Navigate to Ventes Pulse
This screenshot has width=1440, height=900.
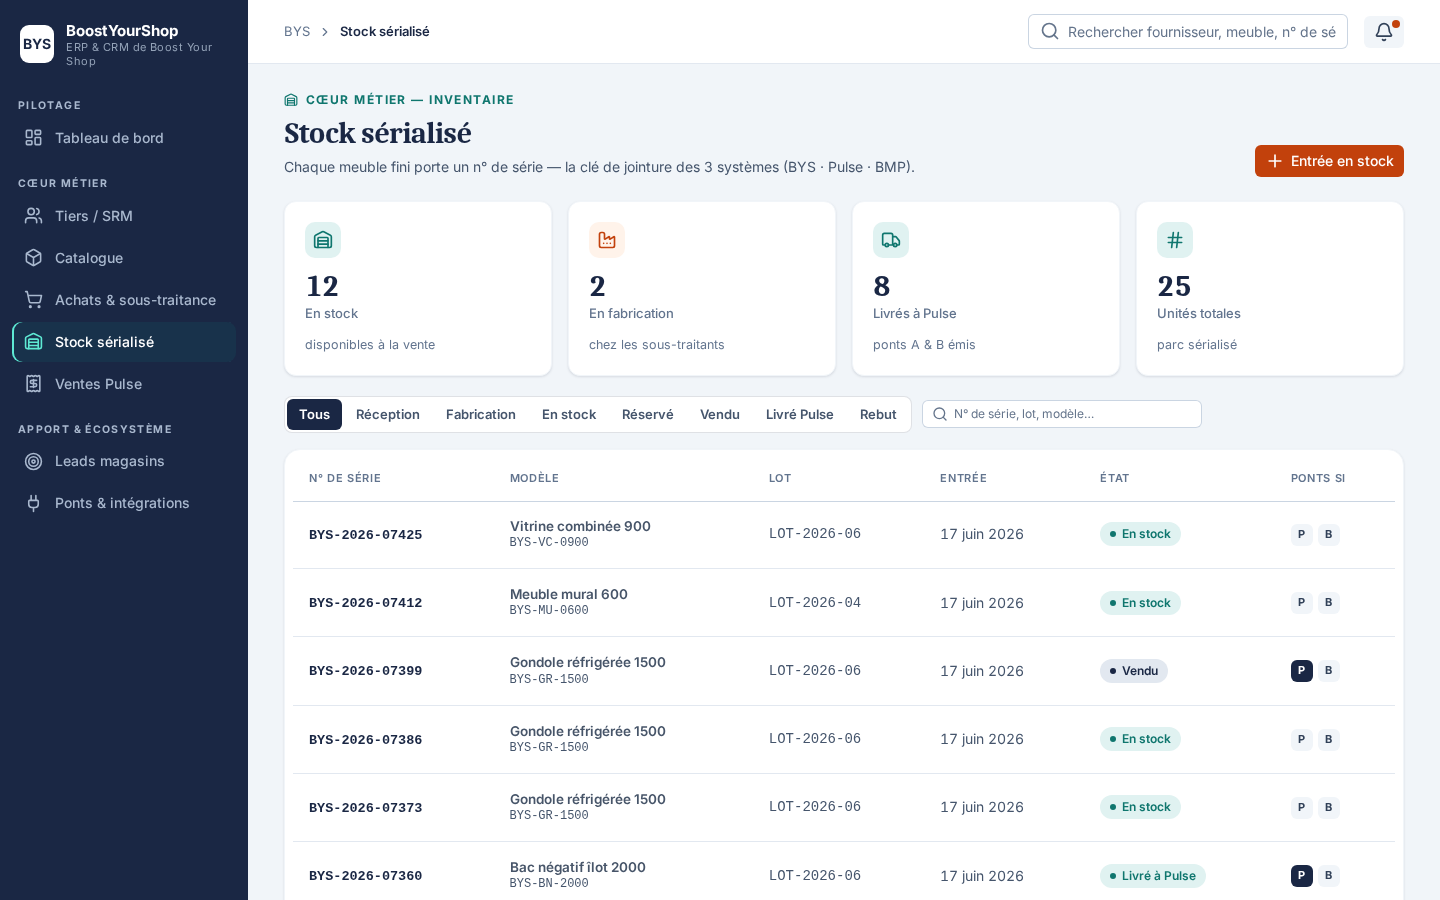(124, 384)
